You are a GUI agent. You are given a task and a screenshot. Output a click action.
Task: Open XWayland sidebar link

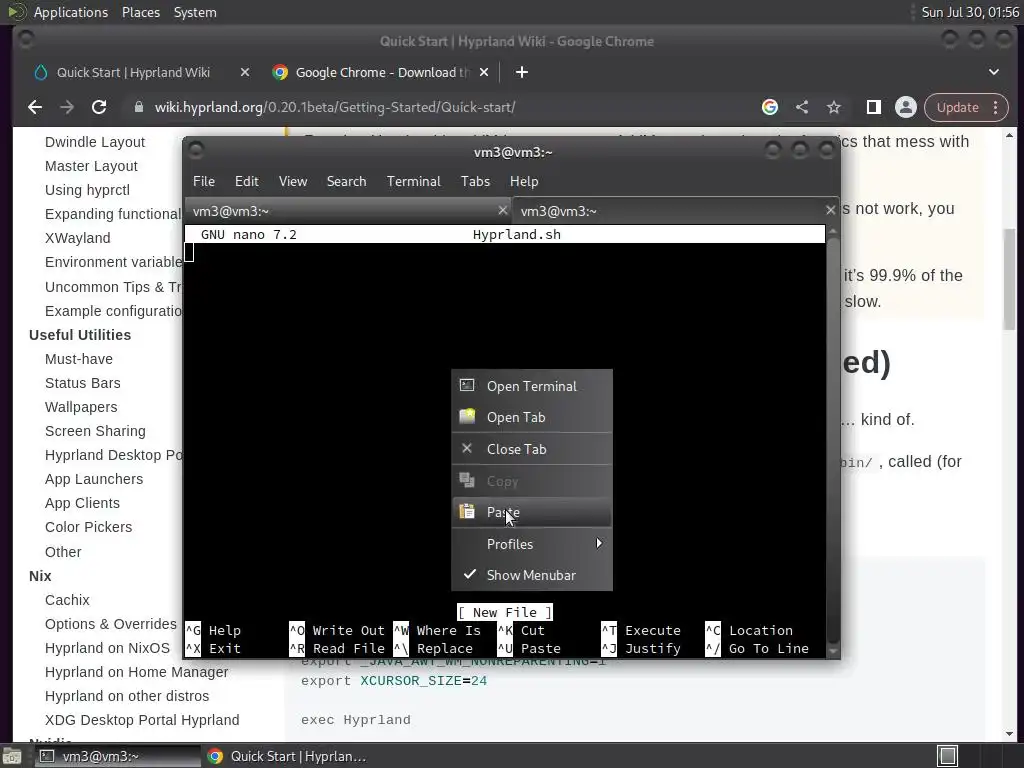[77, 238]
